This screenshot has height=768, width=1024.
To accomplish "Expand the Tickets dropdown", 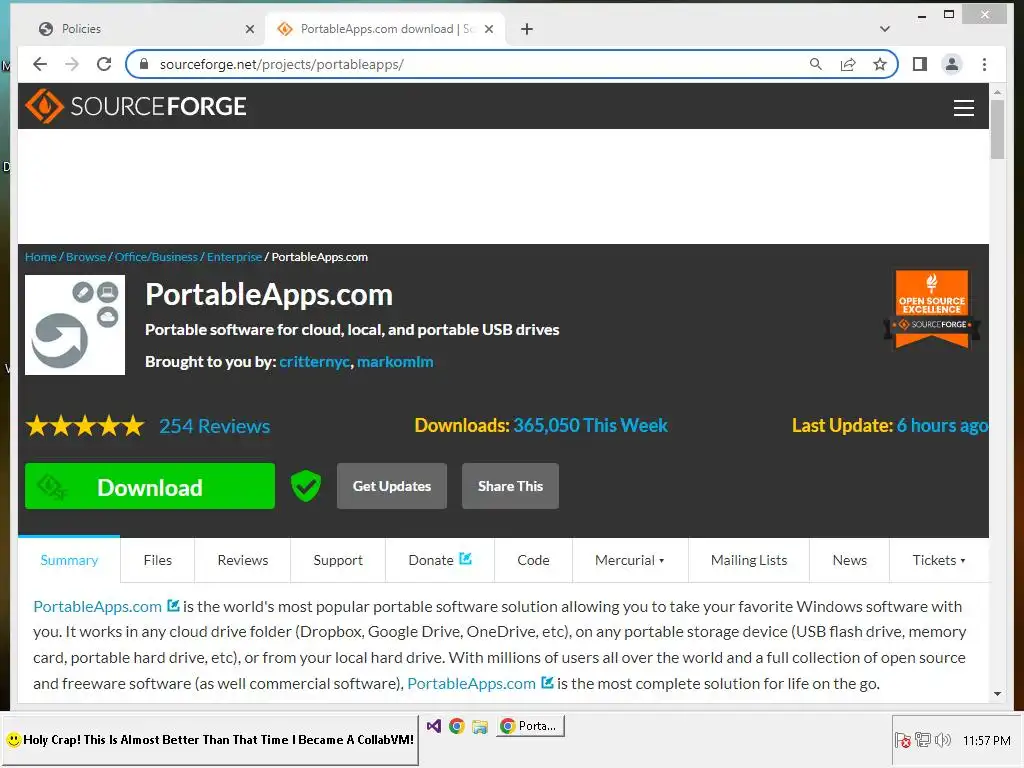I will coord(939,560).
